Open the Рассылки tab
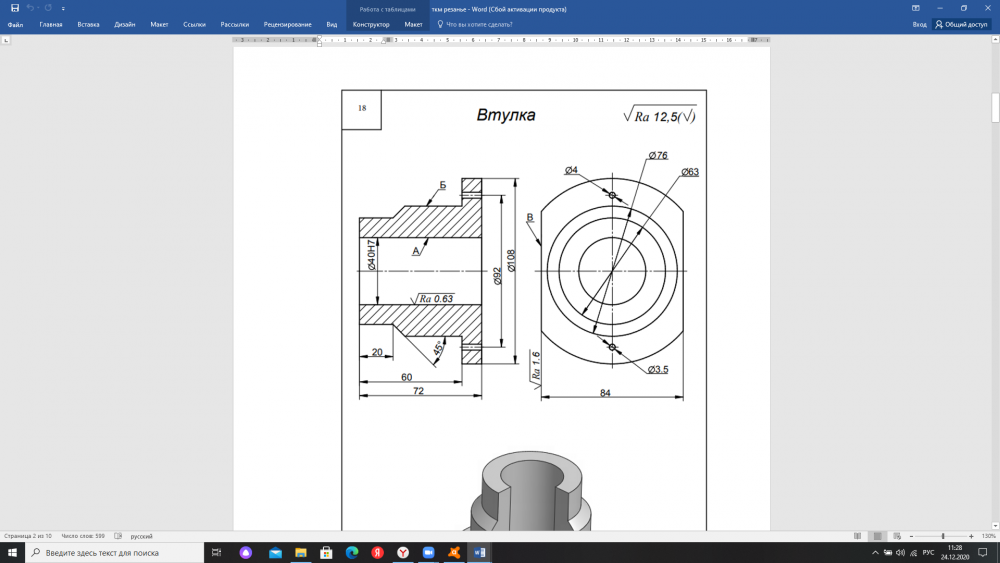 point(235,24)
